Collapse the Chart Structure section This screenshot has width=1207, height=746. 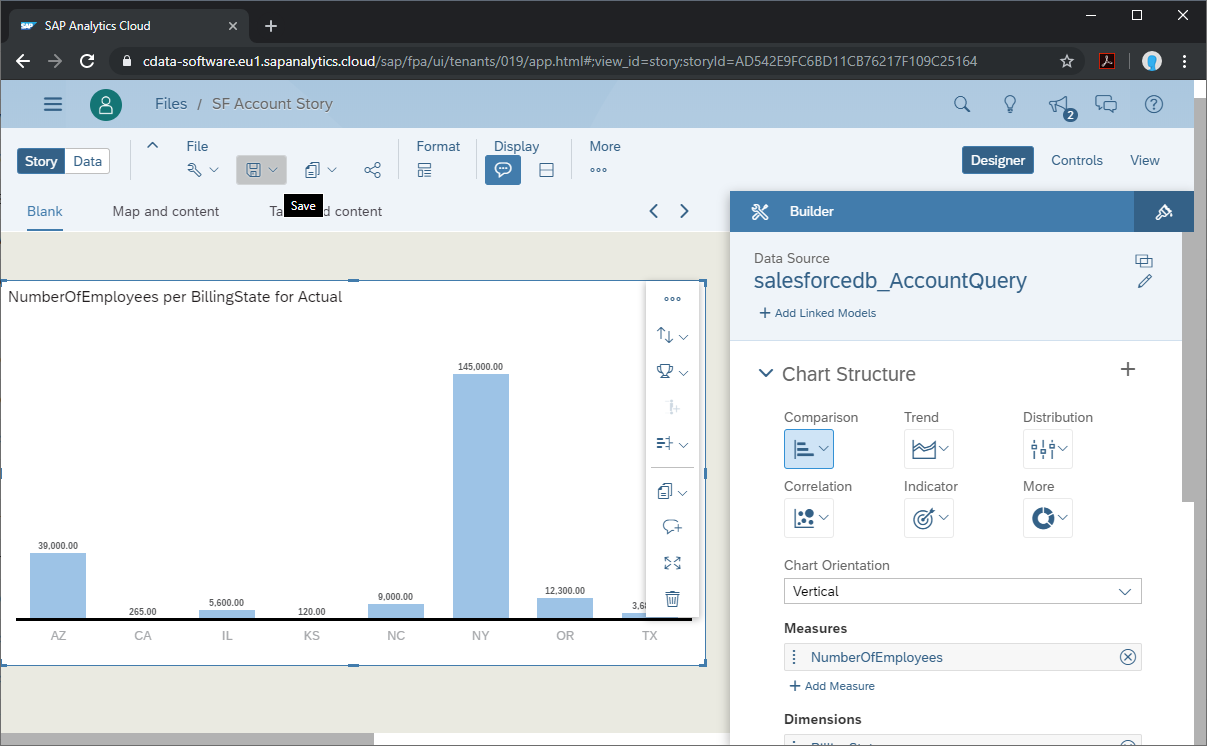tap(766, 374)
